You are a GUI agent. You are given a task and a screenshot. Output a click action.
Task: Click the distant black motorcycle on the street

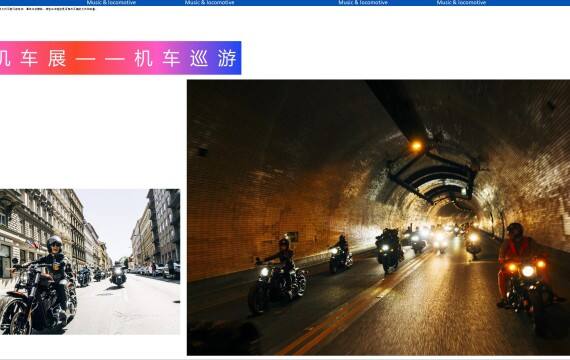(118, 276)
